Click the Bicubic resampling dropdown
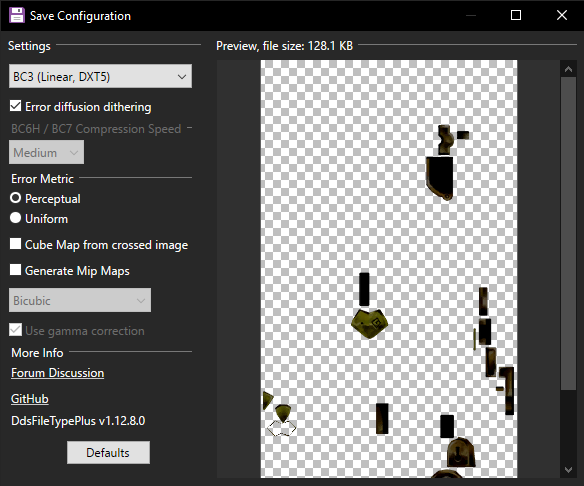This screenshot has height=486, width=584. point(80,300)
